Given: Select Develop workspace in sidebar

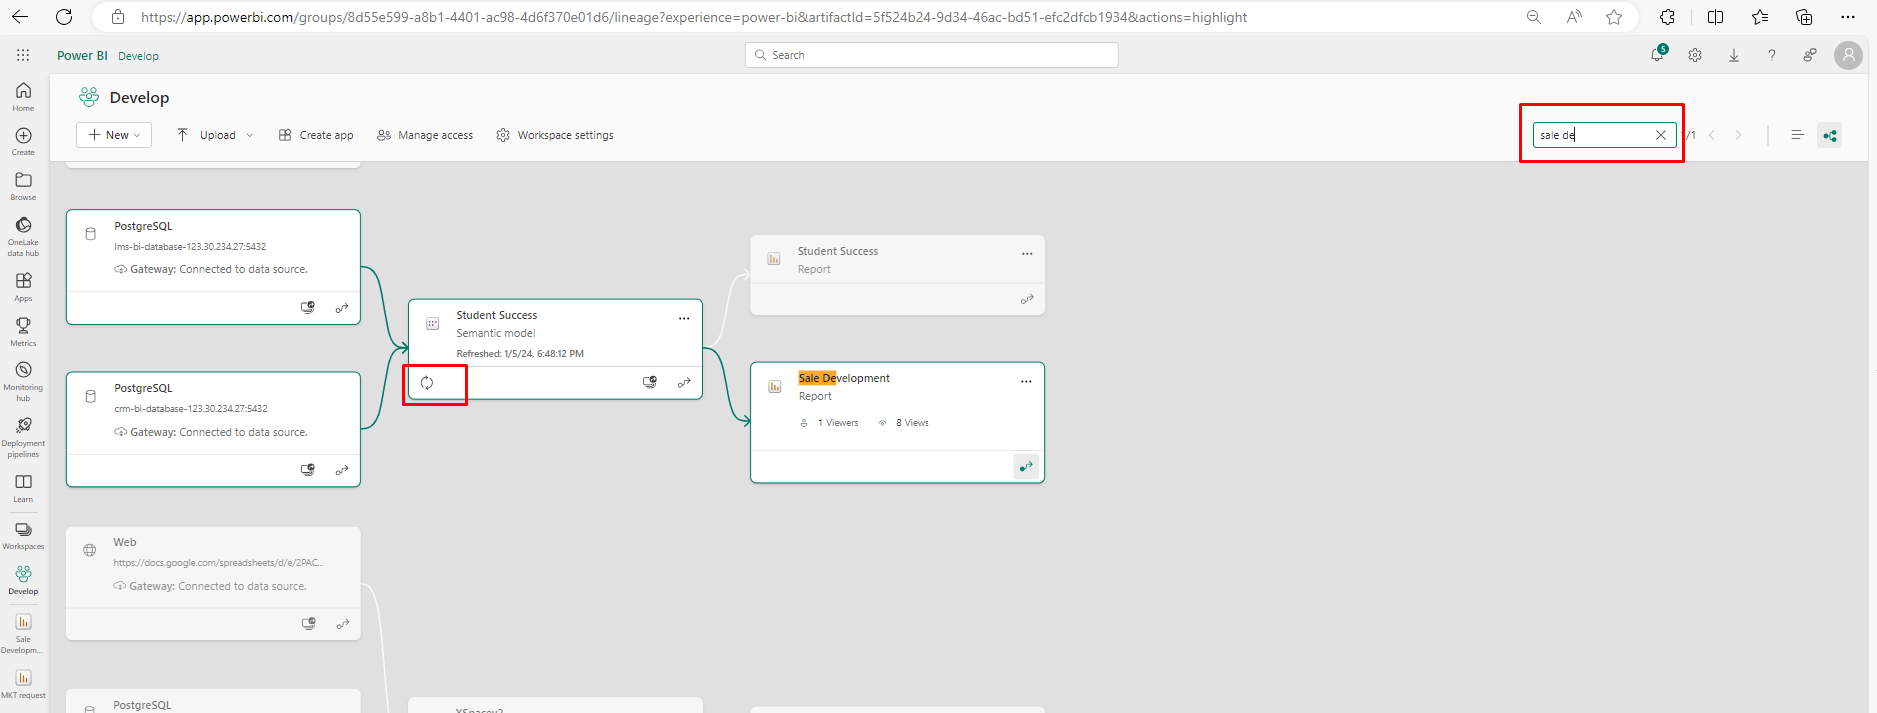Looking at the screenshot, I should coord(23,580).
